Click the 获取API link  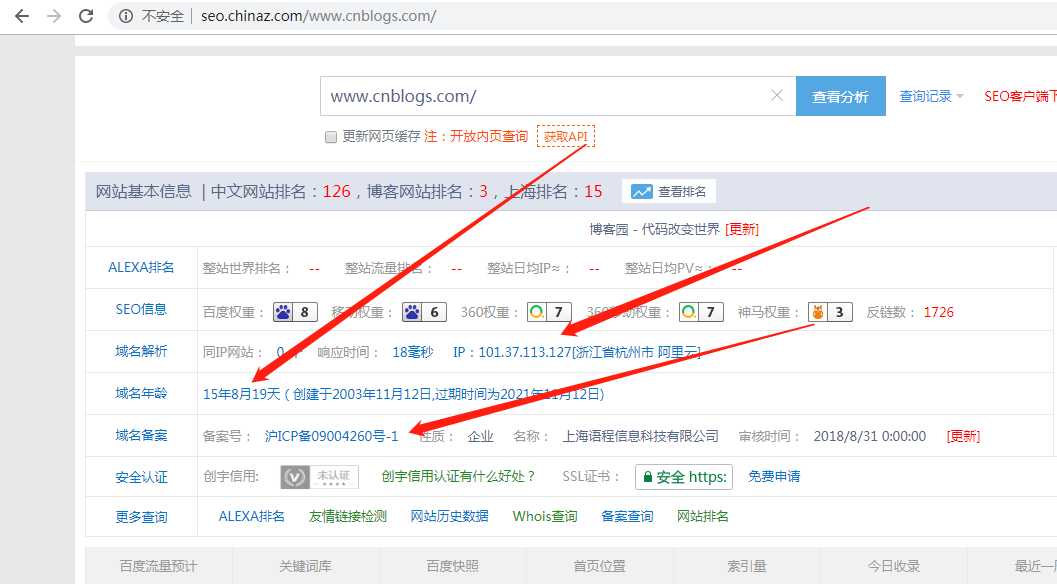(x=566, y=136)
